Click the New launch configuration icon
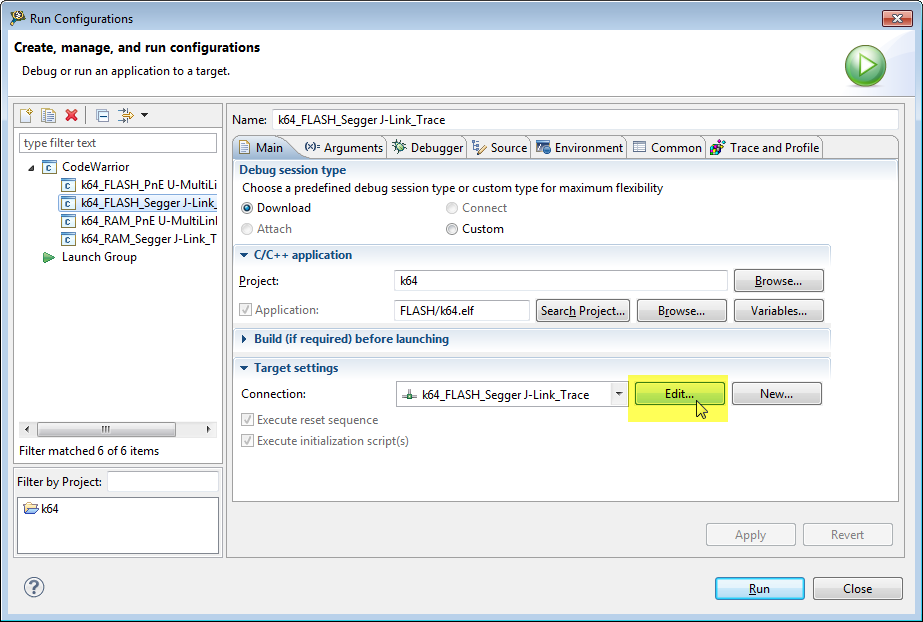The width and height of the screenshot is (923, 622). (27, 116)
